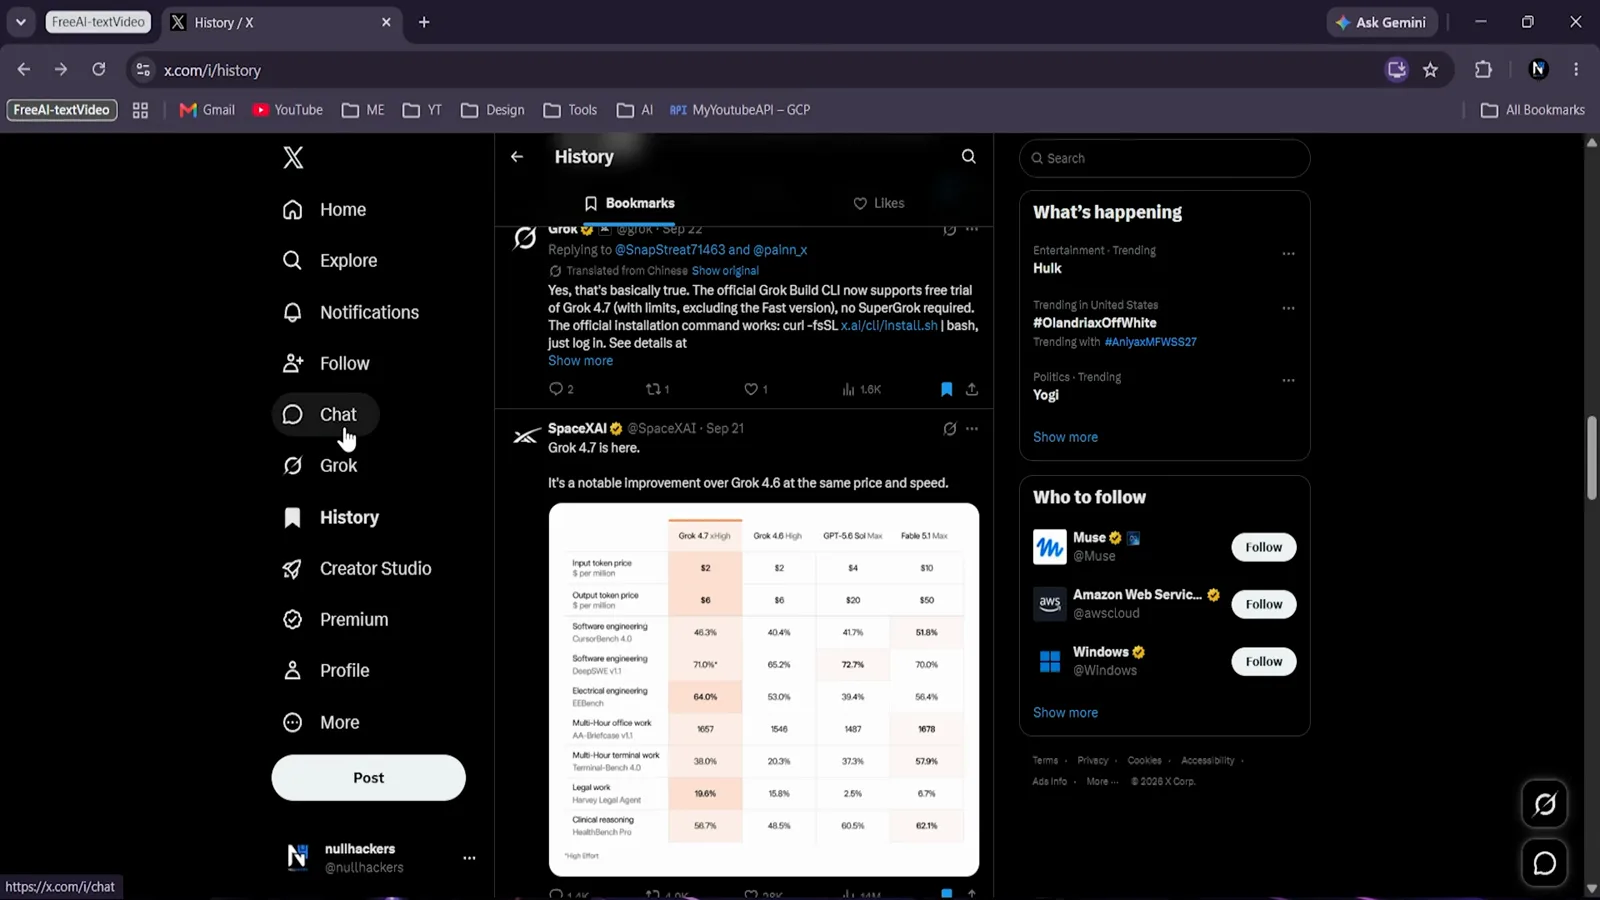Select the Bookmarks tab
1600x900 pixels.
[x=629, y=203]
